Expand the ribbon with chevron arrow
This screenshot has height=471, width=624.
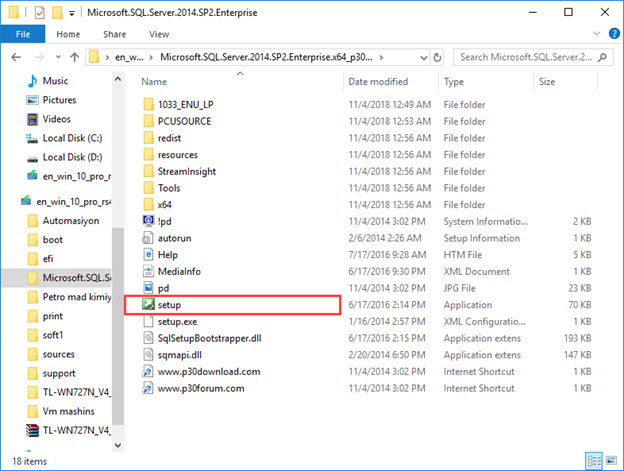pyautogui.click(x=597, y=33)
